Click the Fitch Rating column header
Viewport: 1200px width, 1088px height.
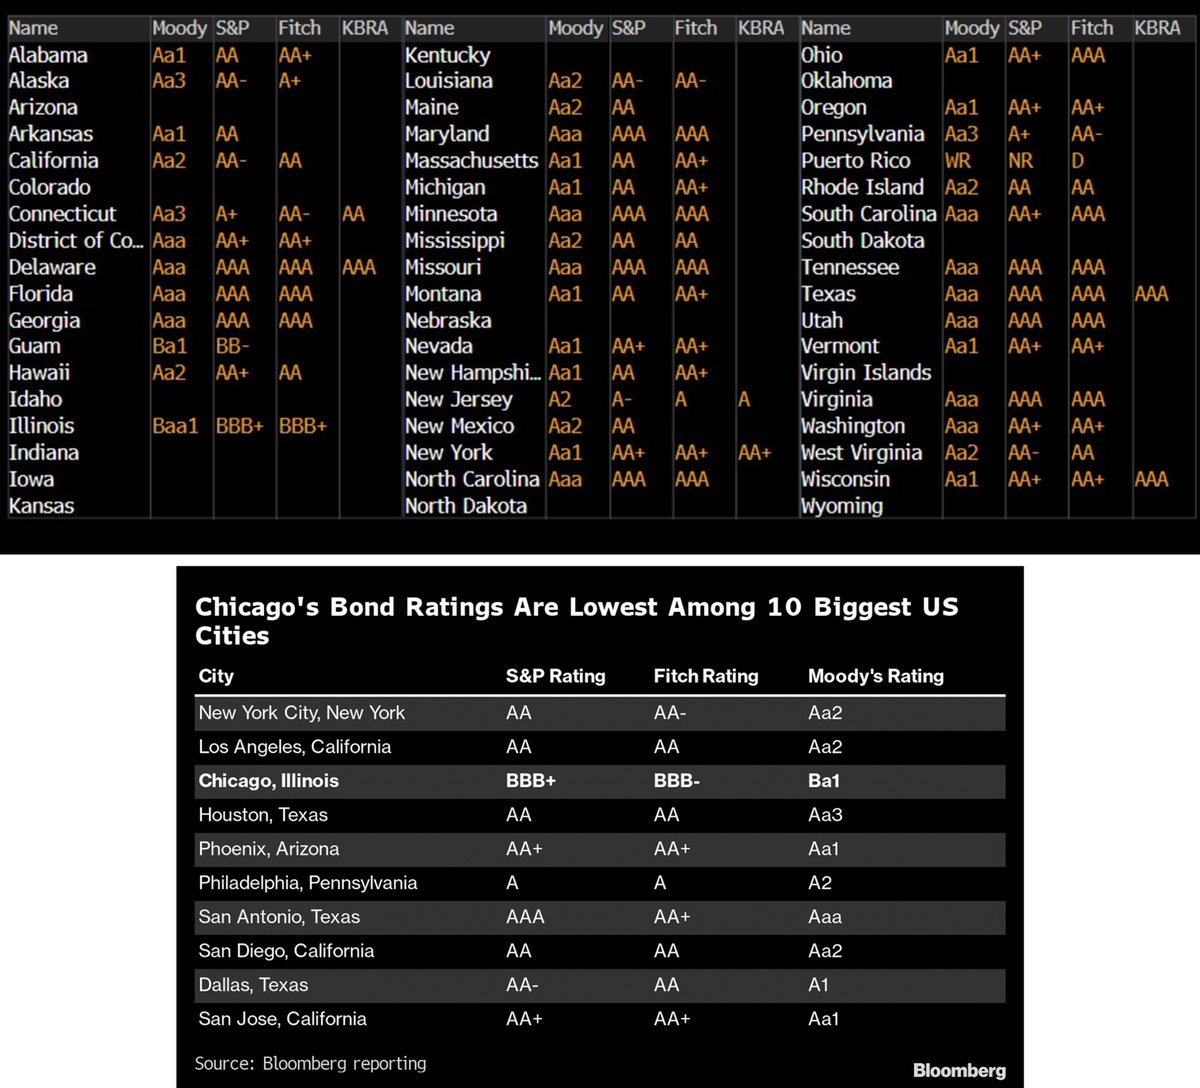pyautogui.click(x=706, y=676)
